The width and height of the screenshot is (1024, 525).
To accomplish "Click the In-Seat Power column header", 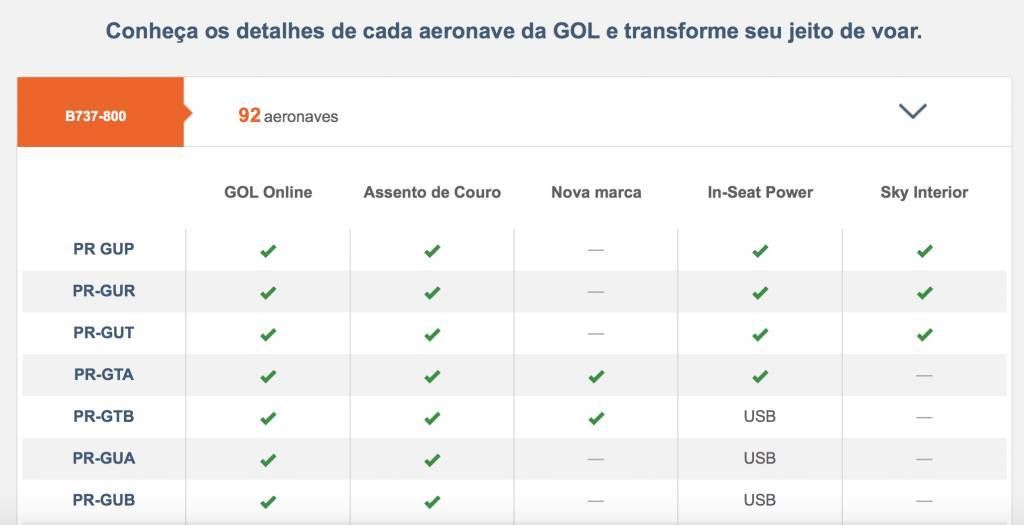I will point(760,192).
